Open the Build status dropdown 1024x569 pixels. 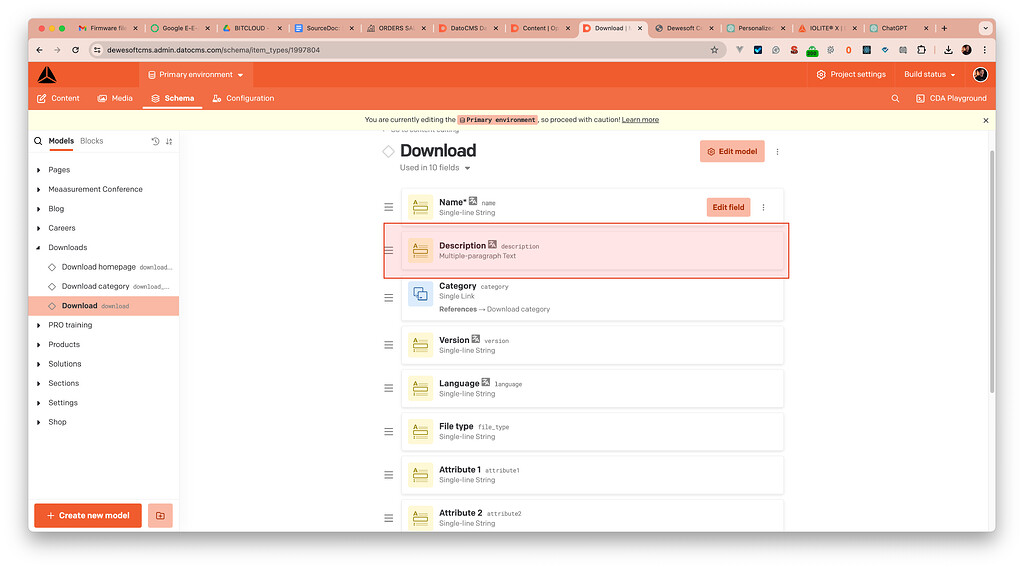(929, 74)
